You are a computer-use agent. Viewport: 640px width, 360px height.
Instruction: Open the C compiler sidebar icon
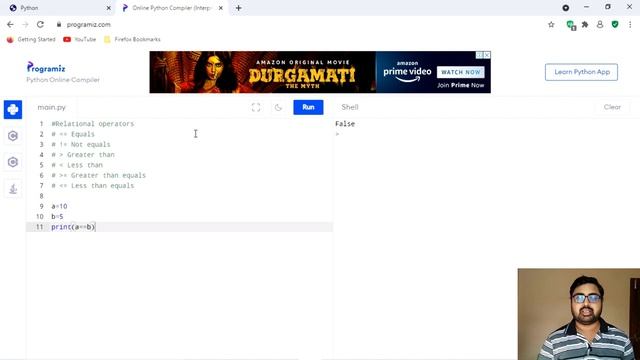tap(13, 136)
